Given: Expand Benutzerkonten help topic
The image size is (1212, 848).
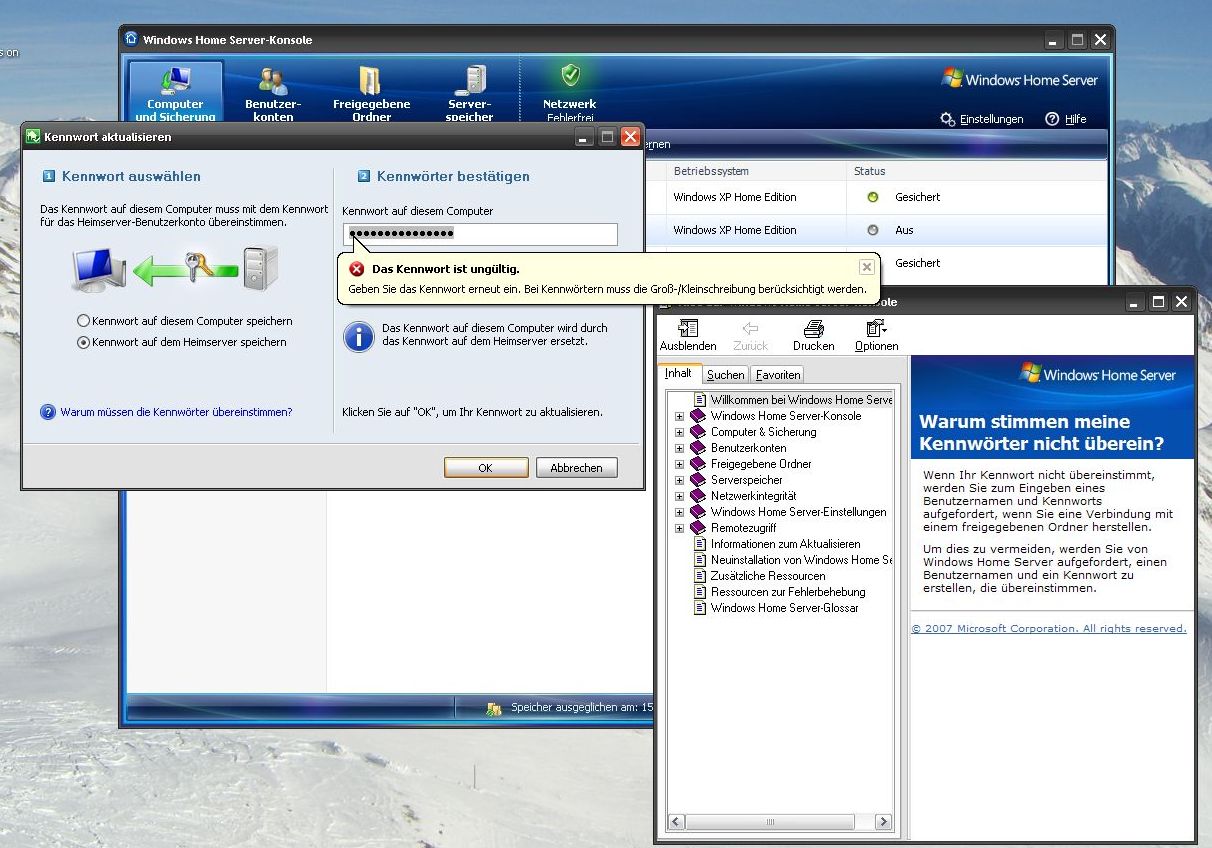Looking at the screenshot, I should click(679, 448).
